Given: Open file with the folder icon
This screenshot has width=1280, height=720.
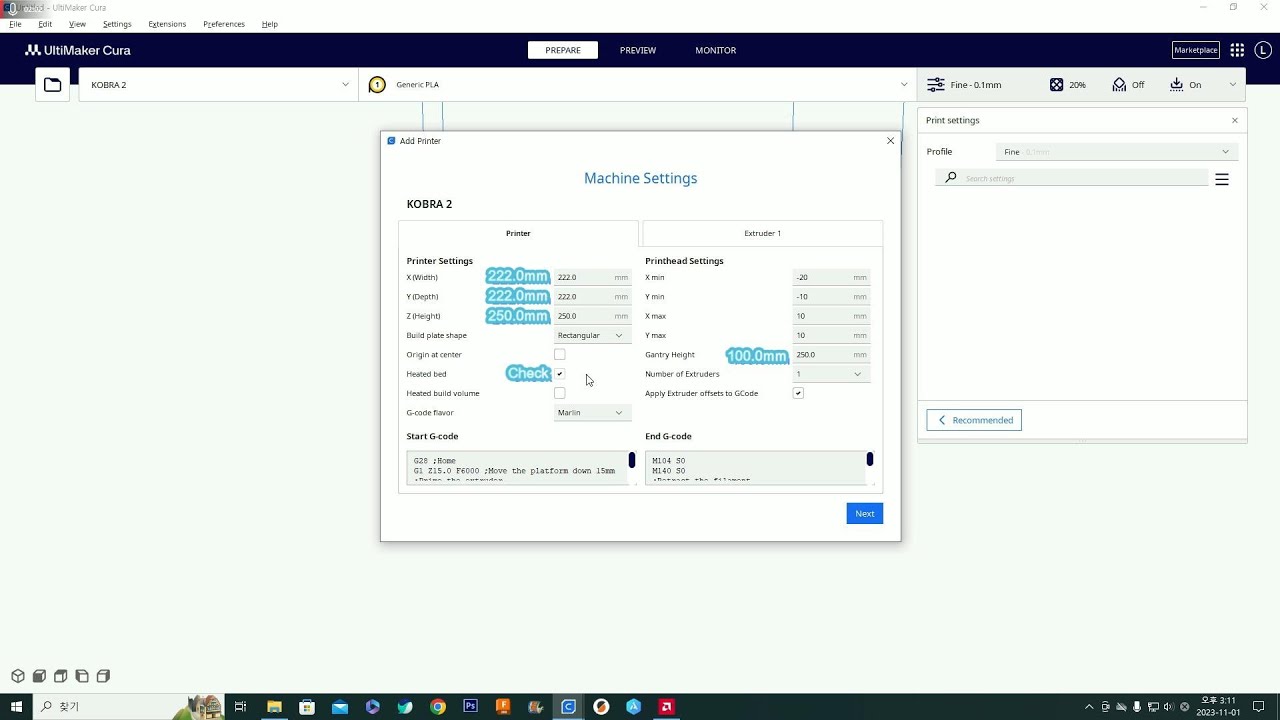Looking at the screenshot, I should [52, 85].
